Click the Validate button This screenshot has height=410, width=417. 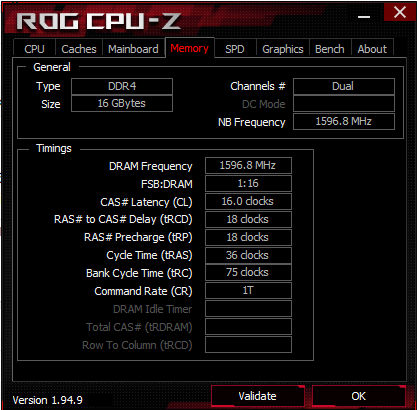[x=258, y=396]
